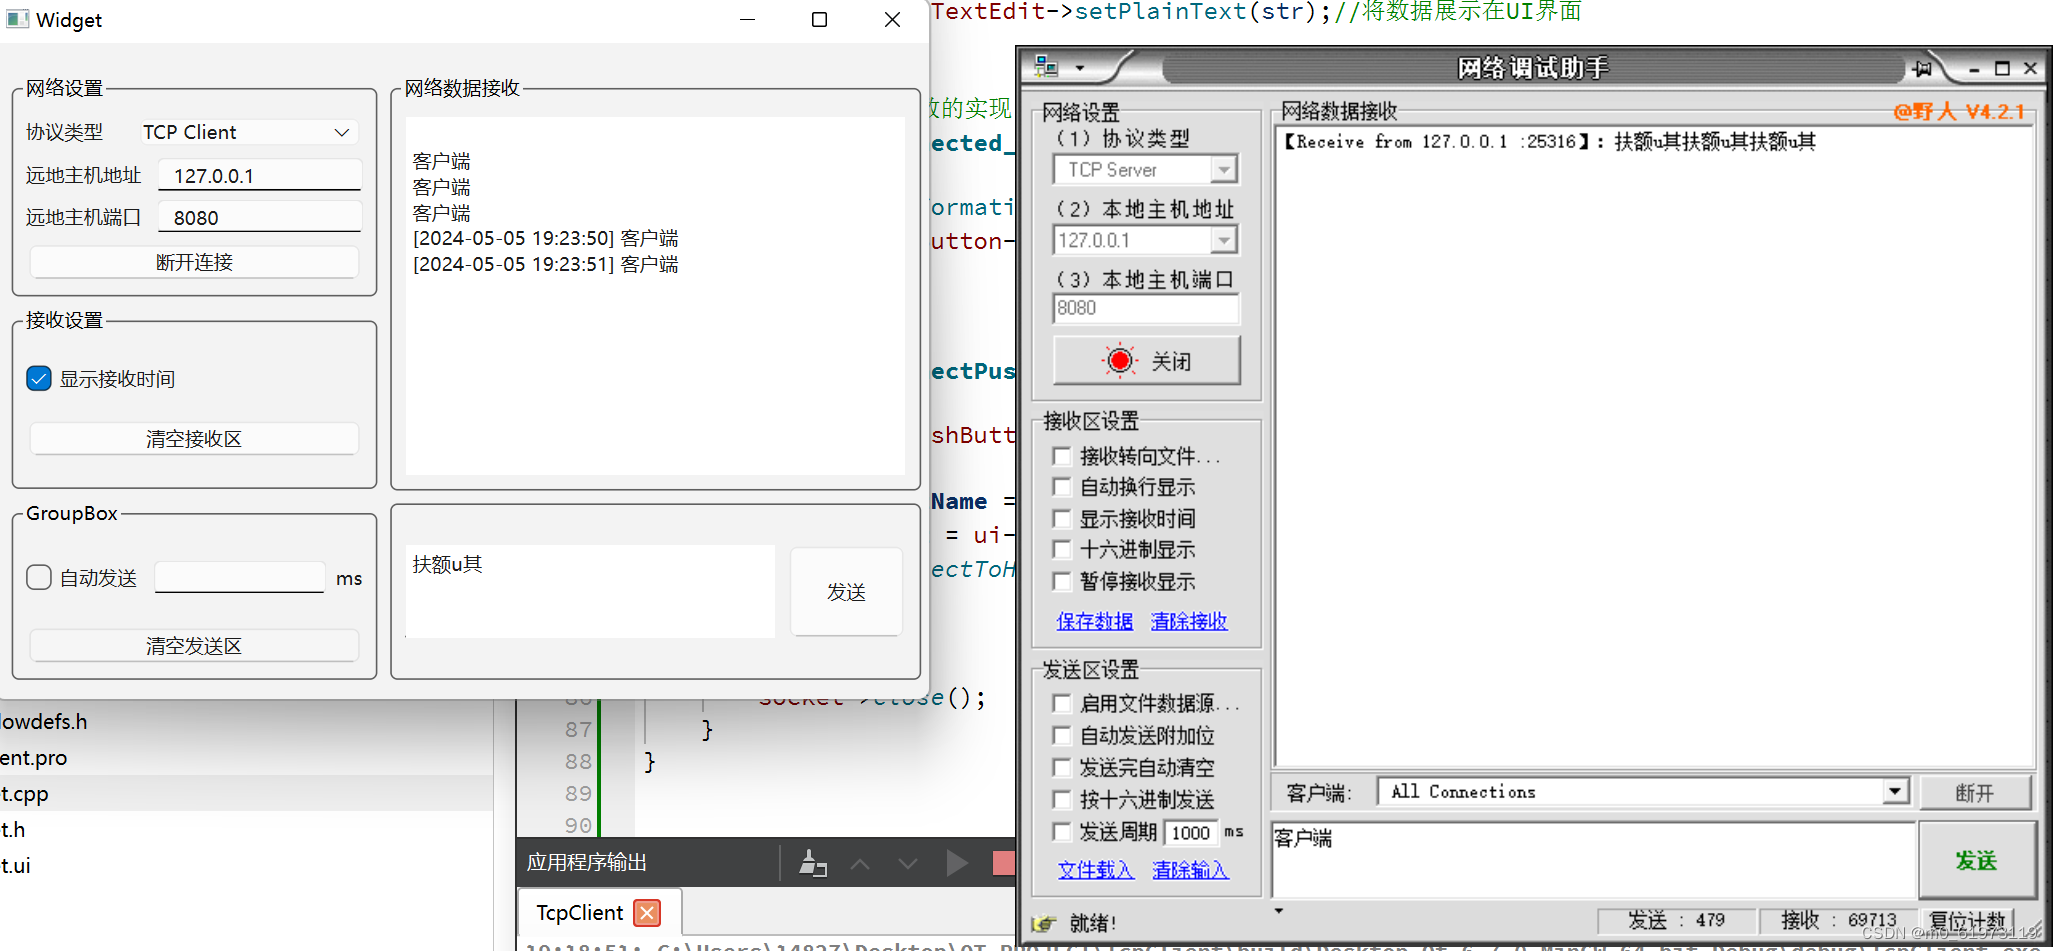Viewport: 2053px width, 951px height.
Task: Select the lowdefs.h file in project tree
Action: [x=246, y=721]
